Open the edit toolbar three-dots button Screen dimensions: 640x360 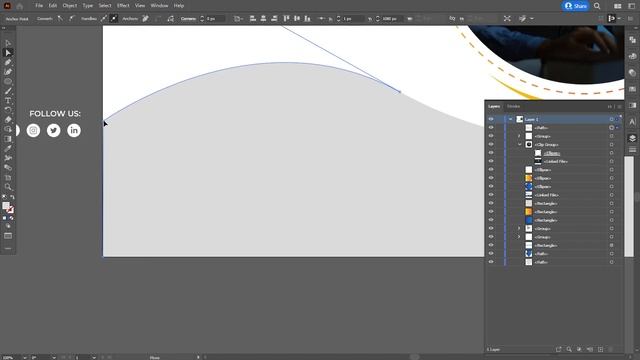[8, 248]
